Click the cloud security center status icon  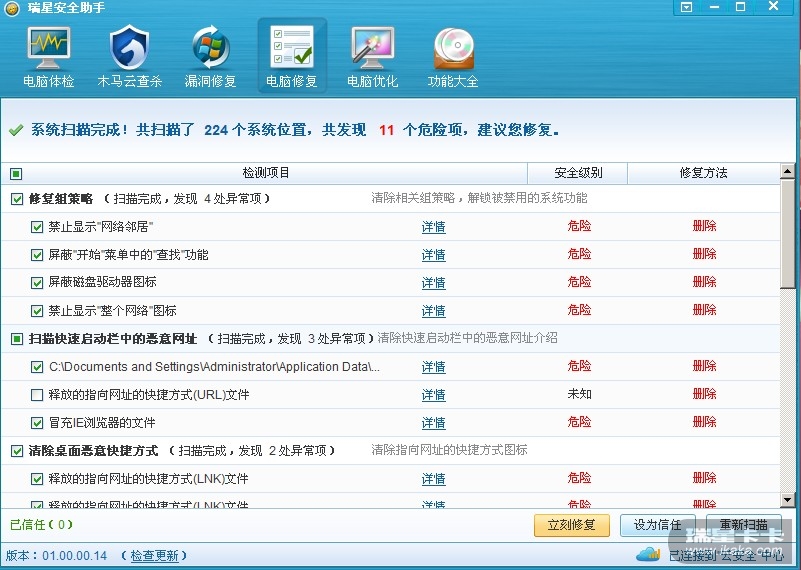click(x=648, y=554)
